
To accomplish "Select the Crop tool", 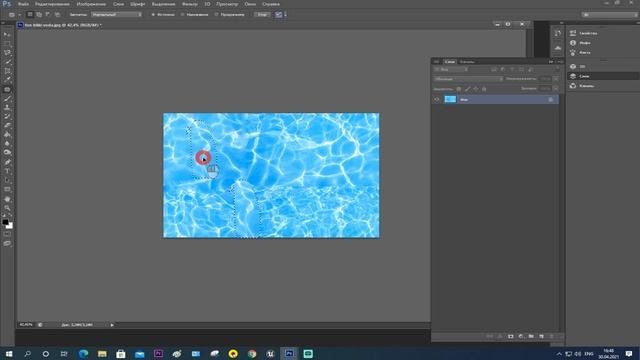I will point(7,71).
